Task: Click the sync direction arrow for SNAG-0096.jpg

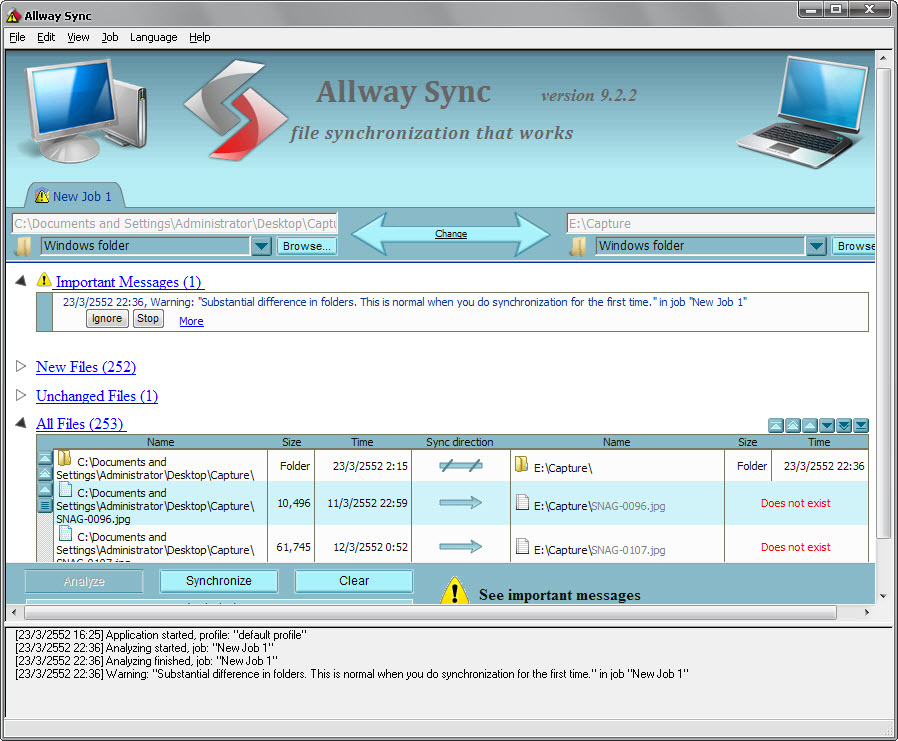Action: 460,503
